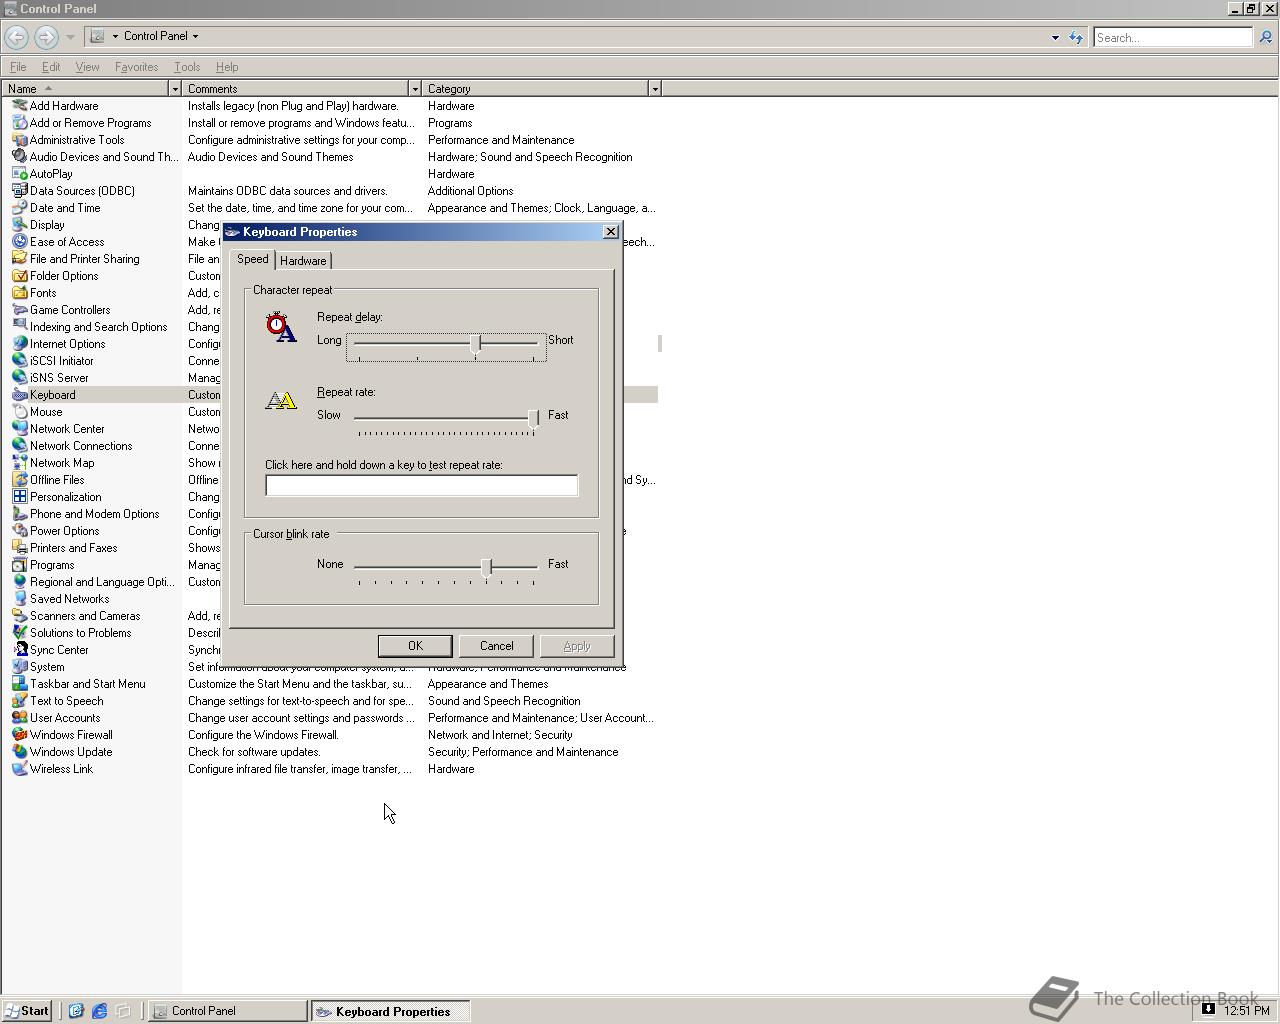Click the Control Panel search box
The image size is (1280, 1024).
tap(1172, 37)
